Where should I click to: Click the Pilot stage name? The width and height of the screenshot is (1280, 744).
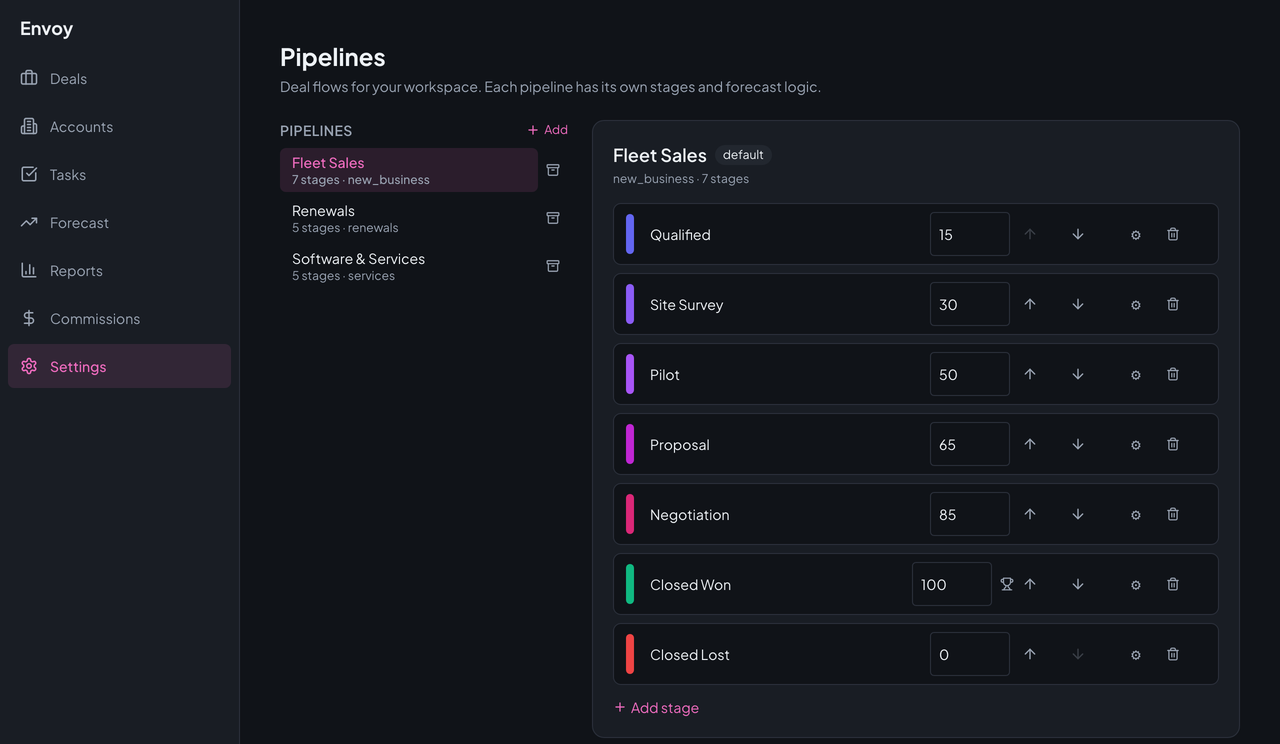[x=665, y=375]
